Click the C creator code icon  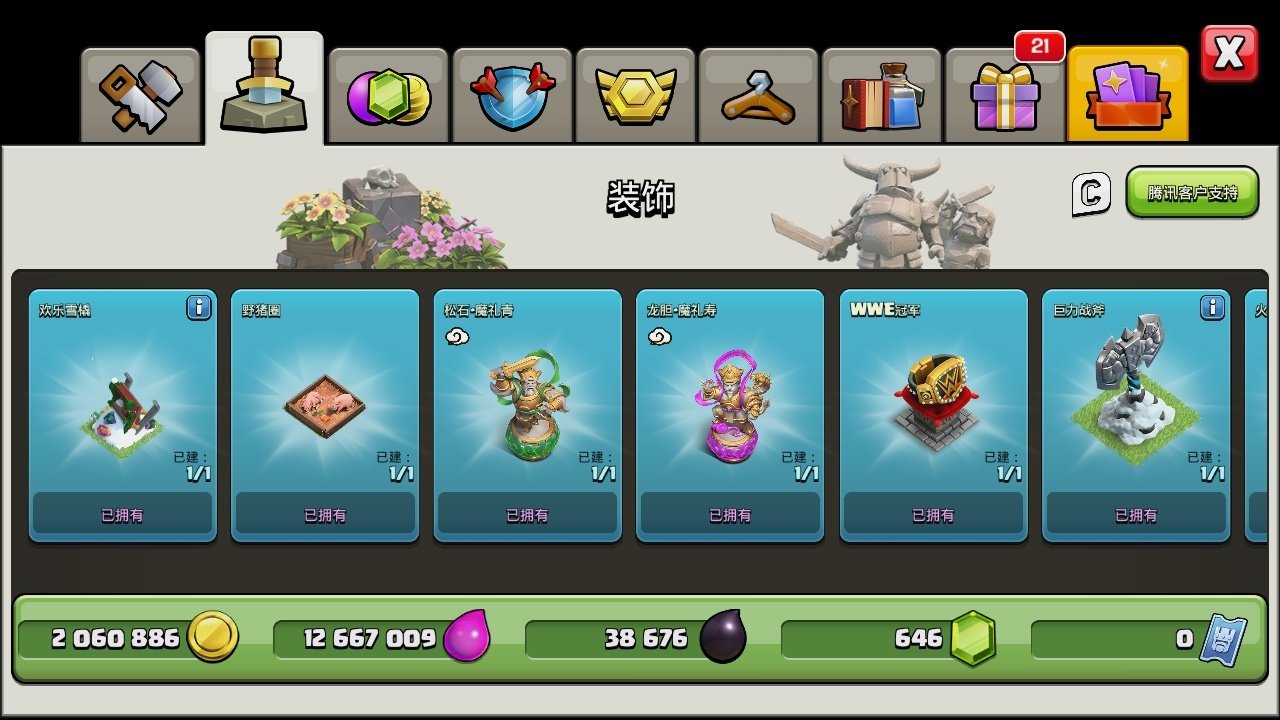pos(1091,193)
